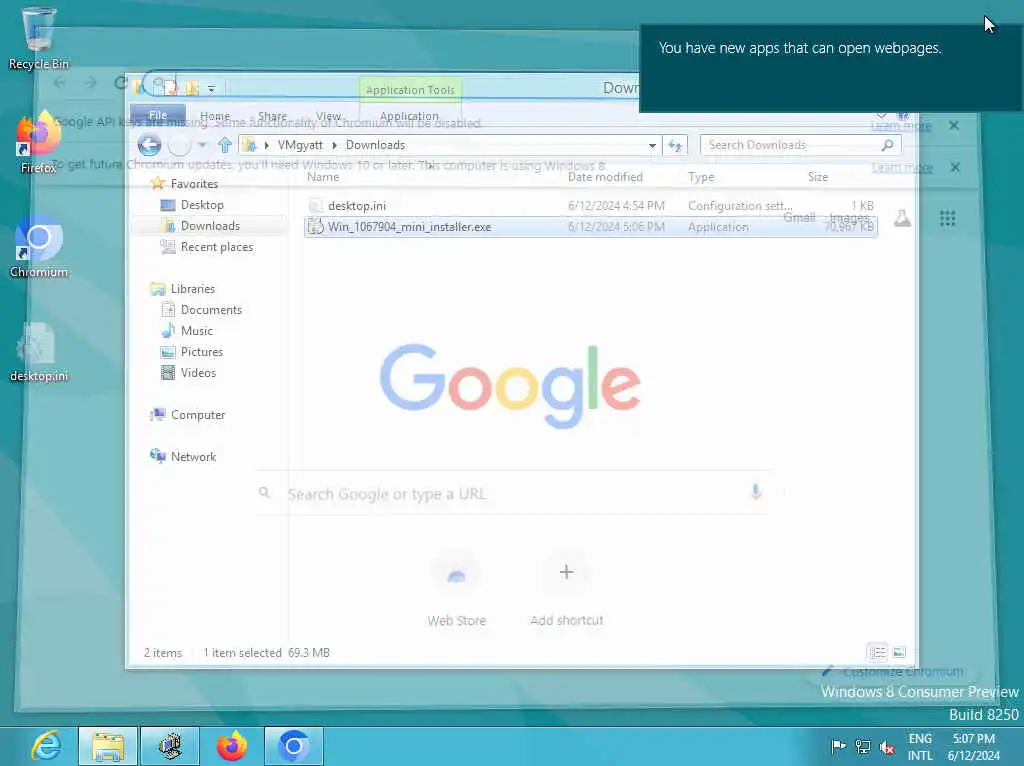Select Computer in navigation pane

(x=198, y=414)
